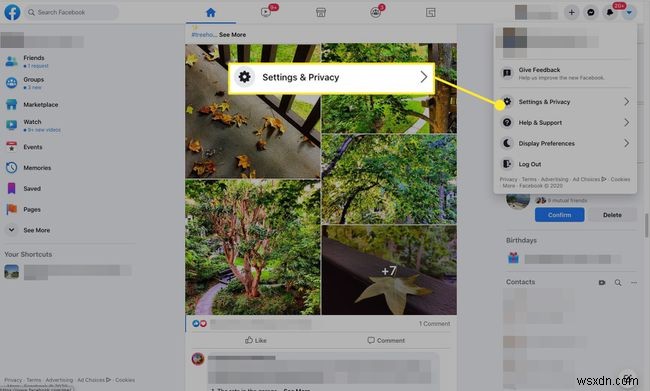650x391 pixels.
Task: Open the Groups tab in top bar
Action: [376, 12]
